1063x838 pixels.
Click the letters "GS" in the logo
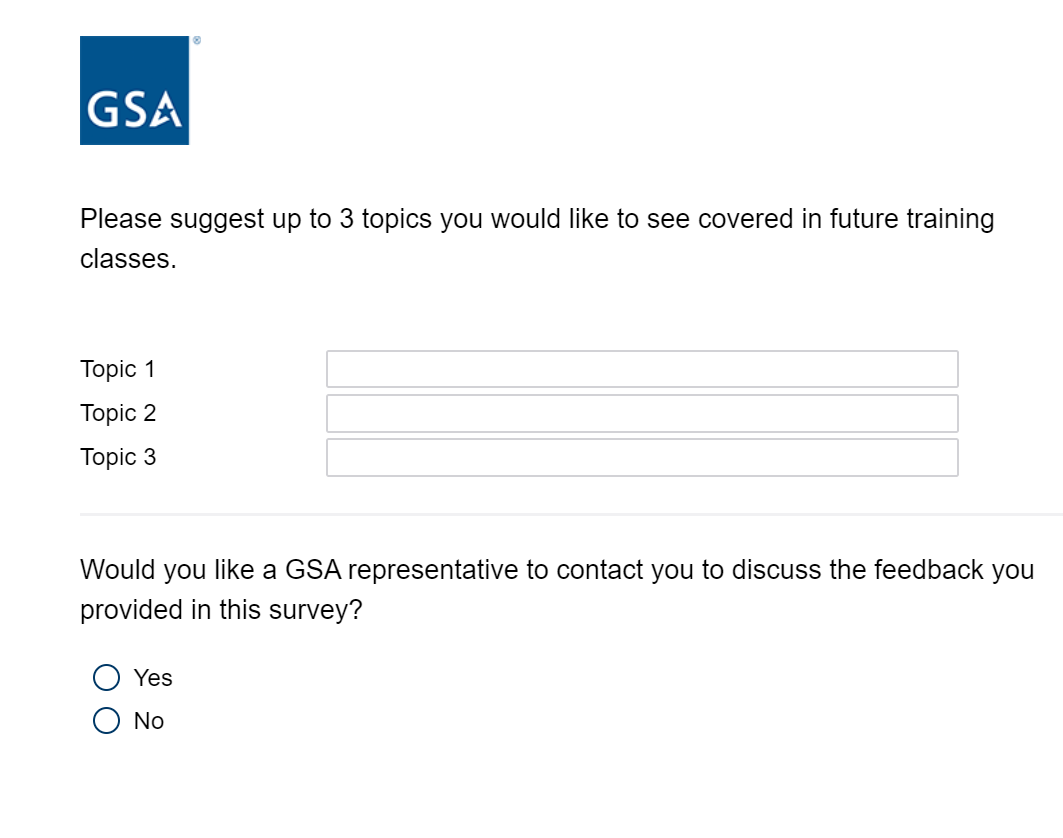[x=117, y=110]
